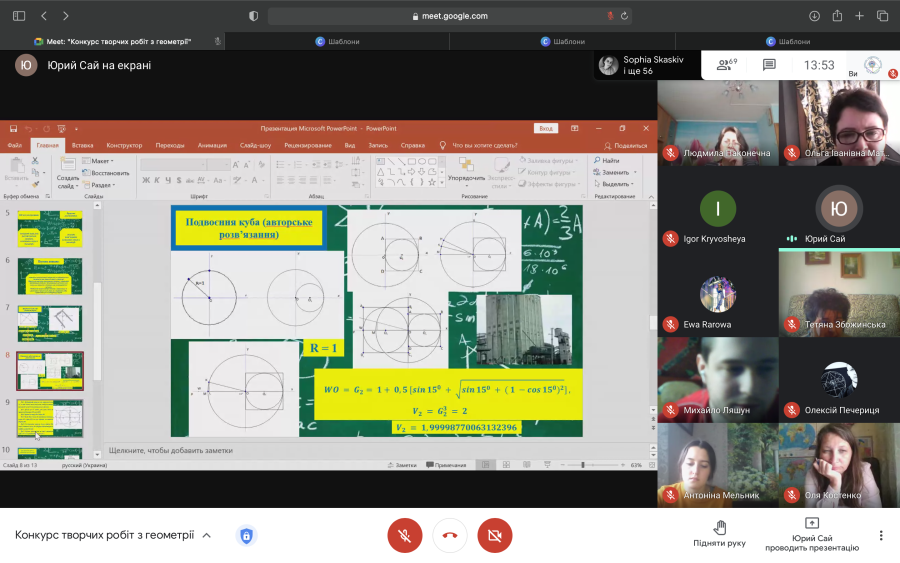Reload the page in browser toolbar
The image size is (900, 563).
click(x=624, y=16)
